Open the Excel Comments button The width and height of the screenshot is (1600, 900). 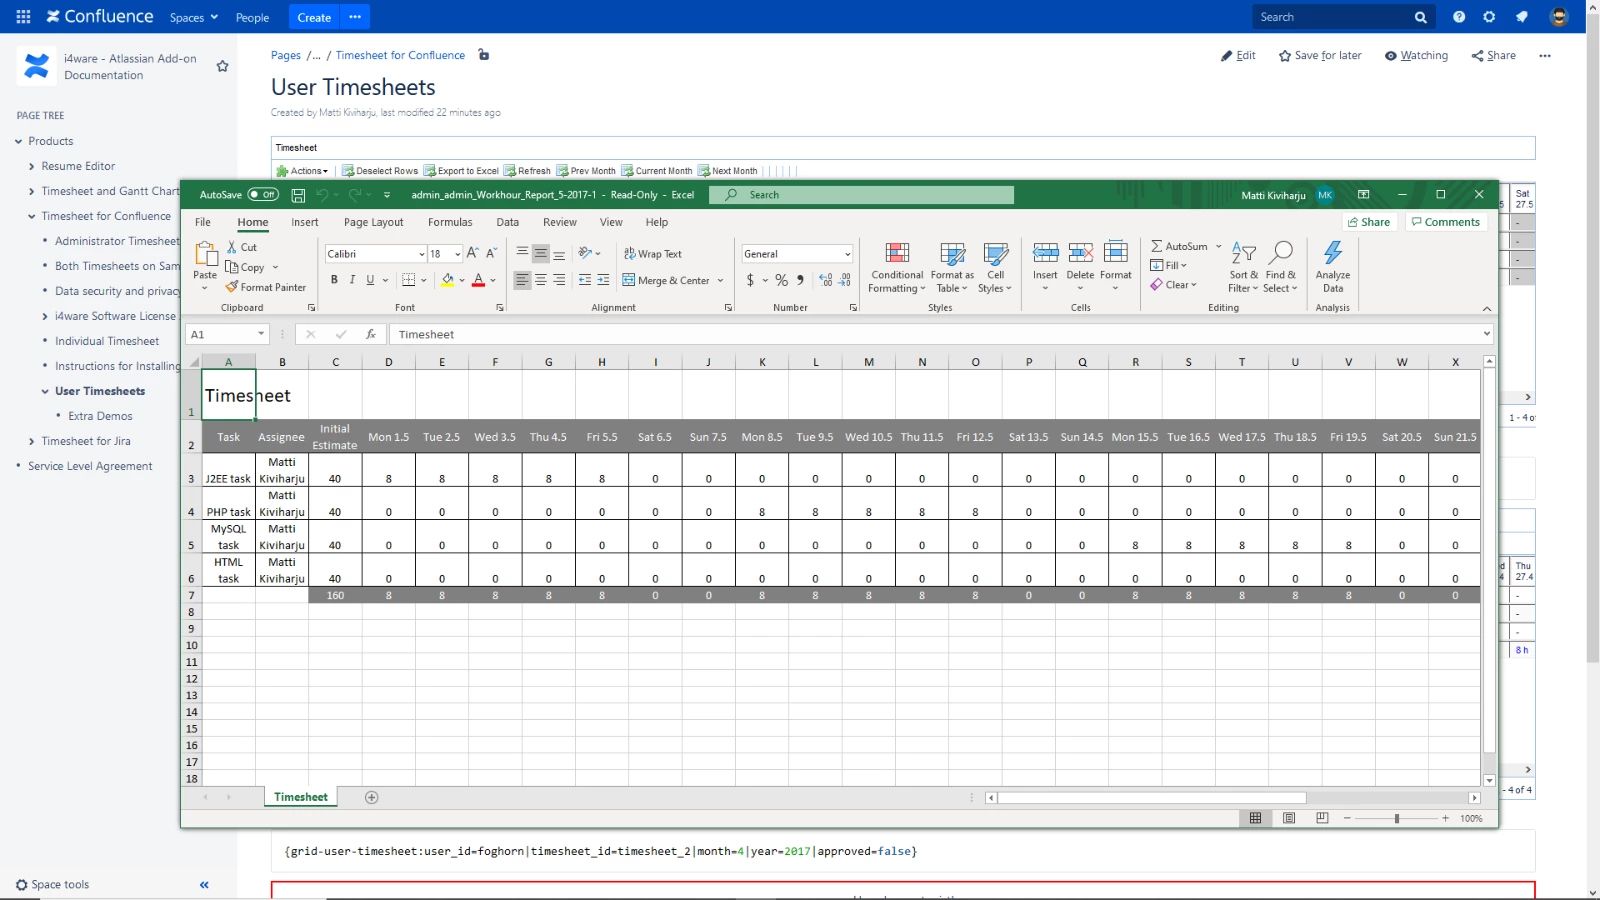coord(1445,222)
